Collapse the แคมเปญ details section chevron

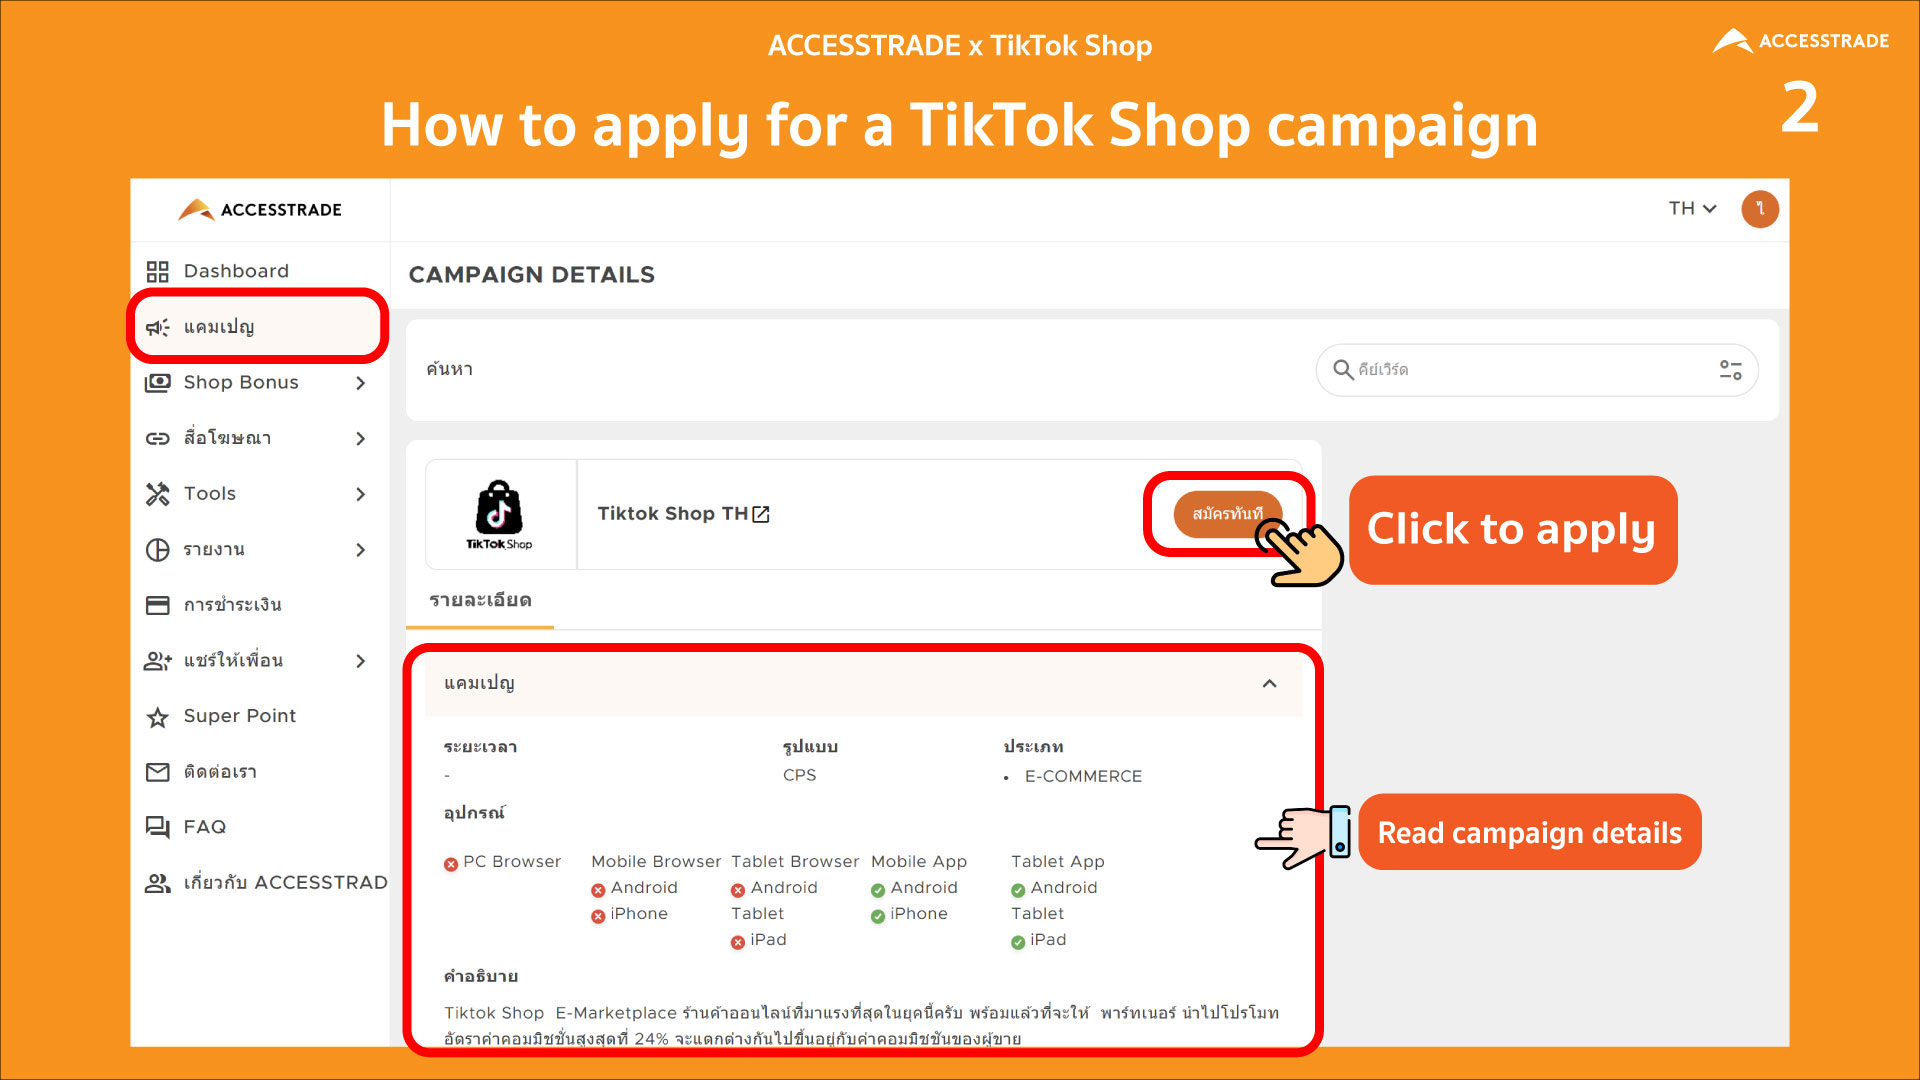pos(1270,684)
